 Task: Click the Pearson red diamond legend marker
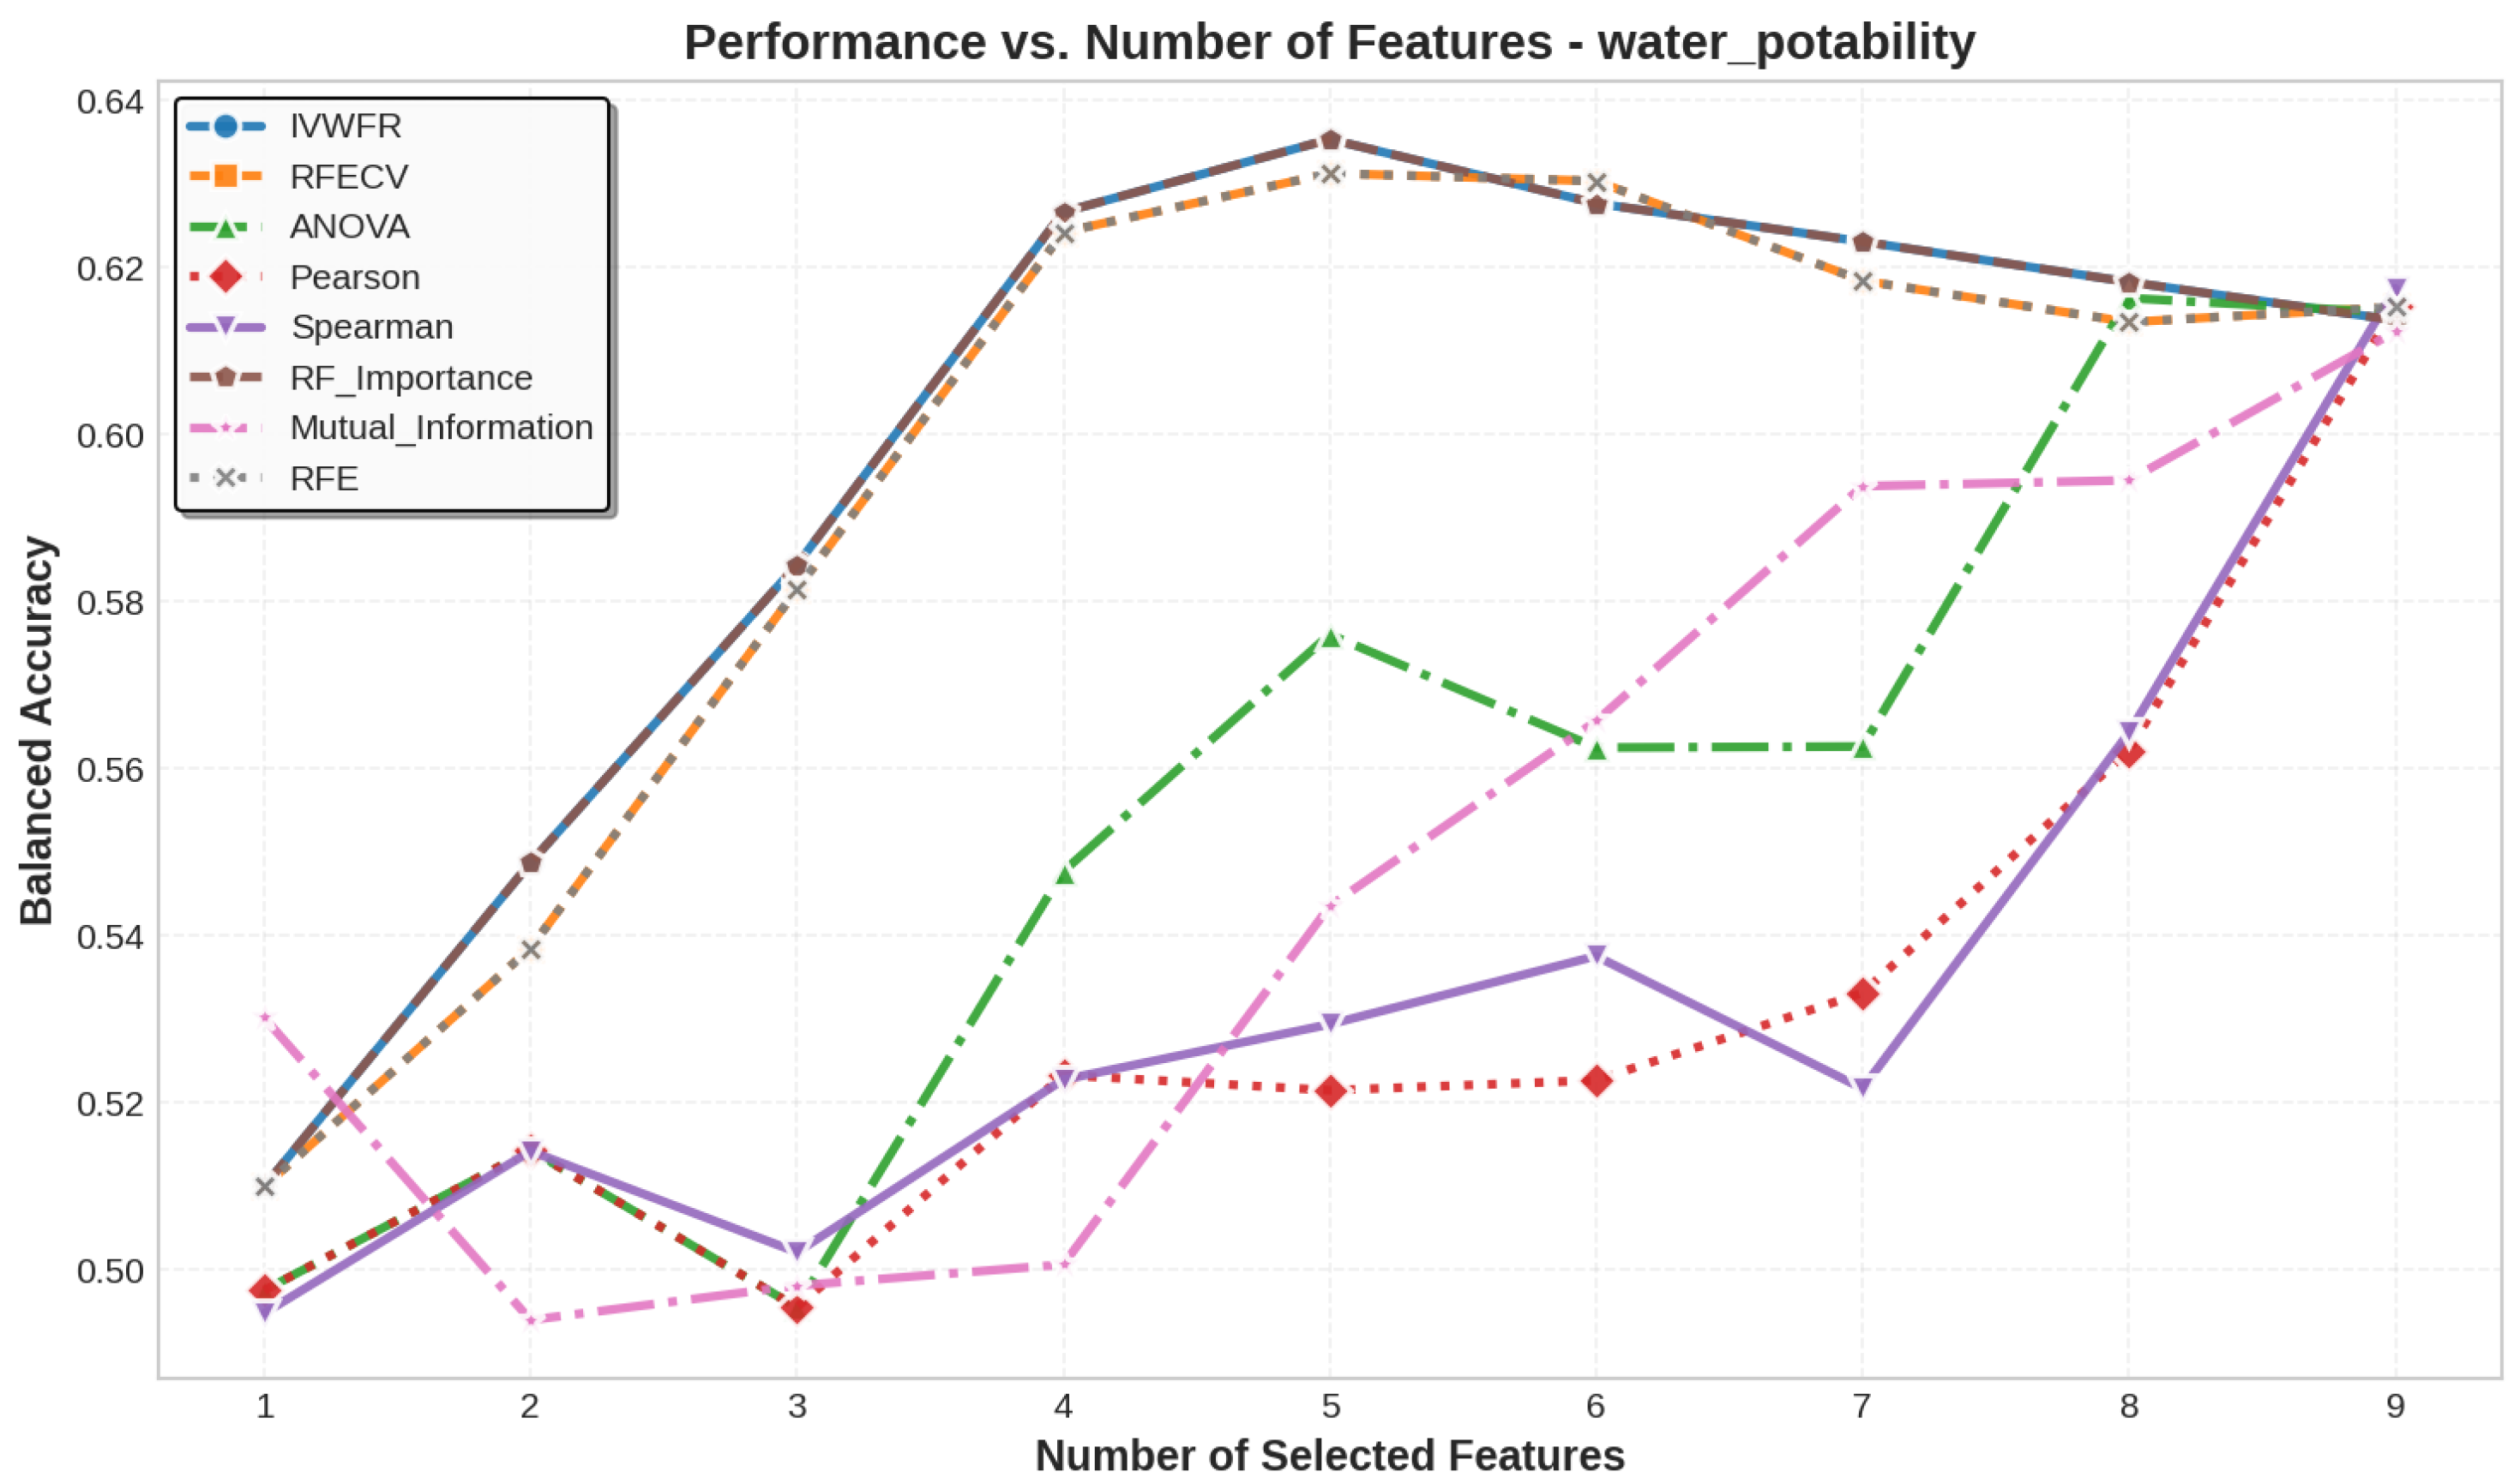pos(226,277)
